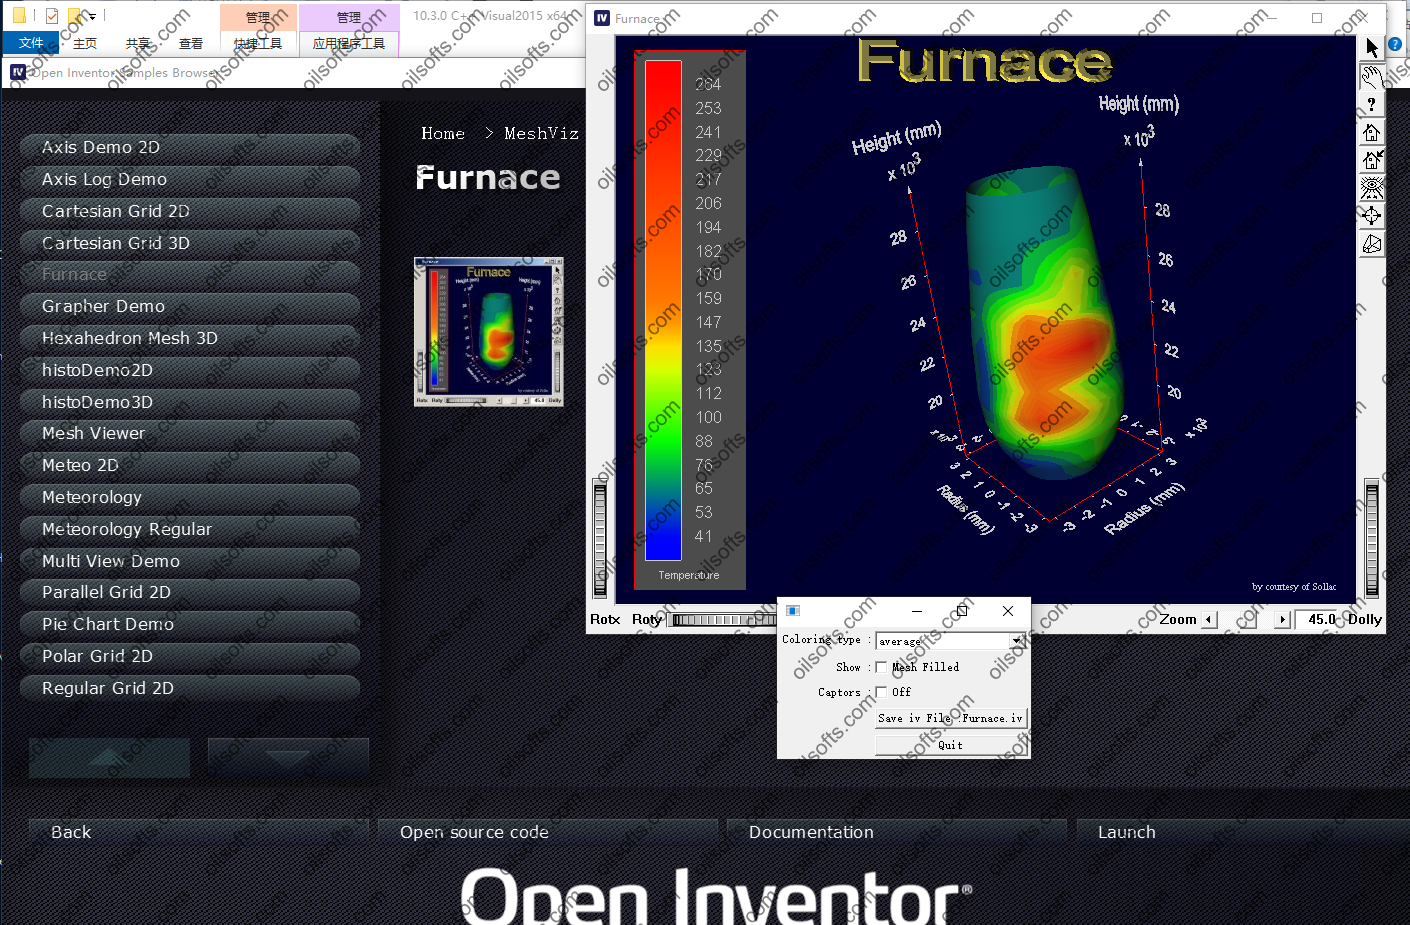Select the Meteorology entry
This screenshot has width=1410, height=925.
tap(190, 497)
